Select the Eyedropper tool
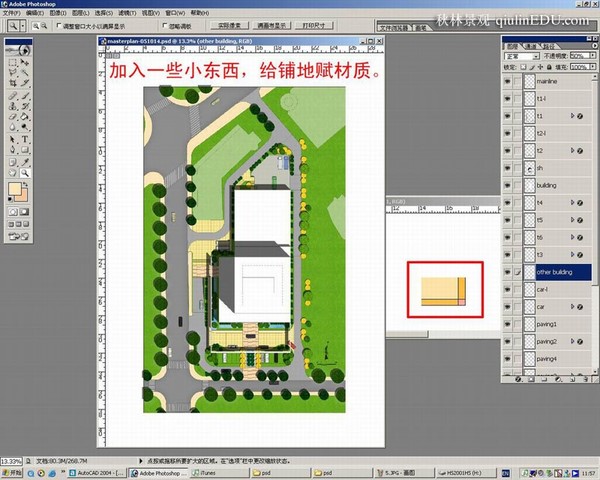Viewport: 600px width, 480px height. (x=24, y=162)
